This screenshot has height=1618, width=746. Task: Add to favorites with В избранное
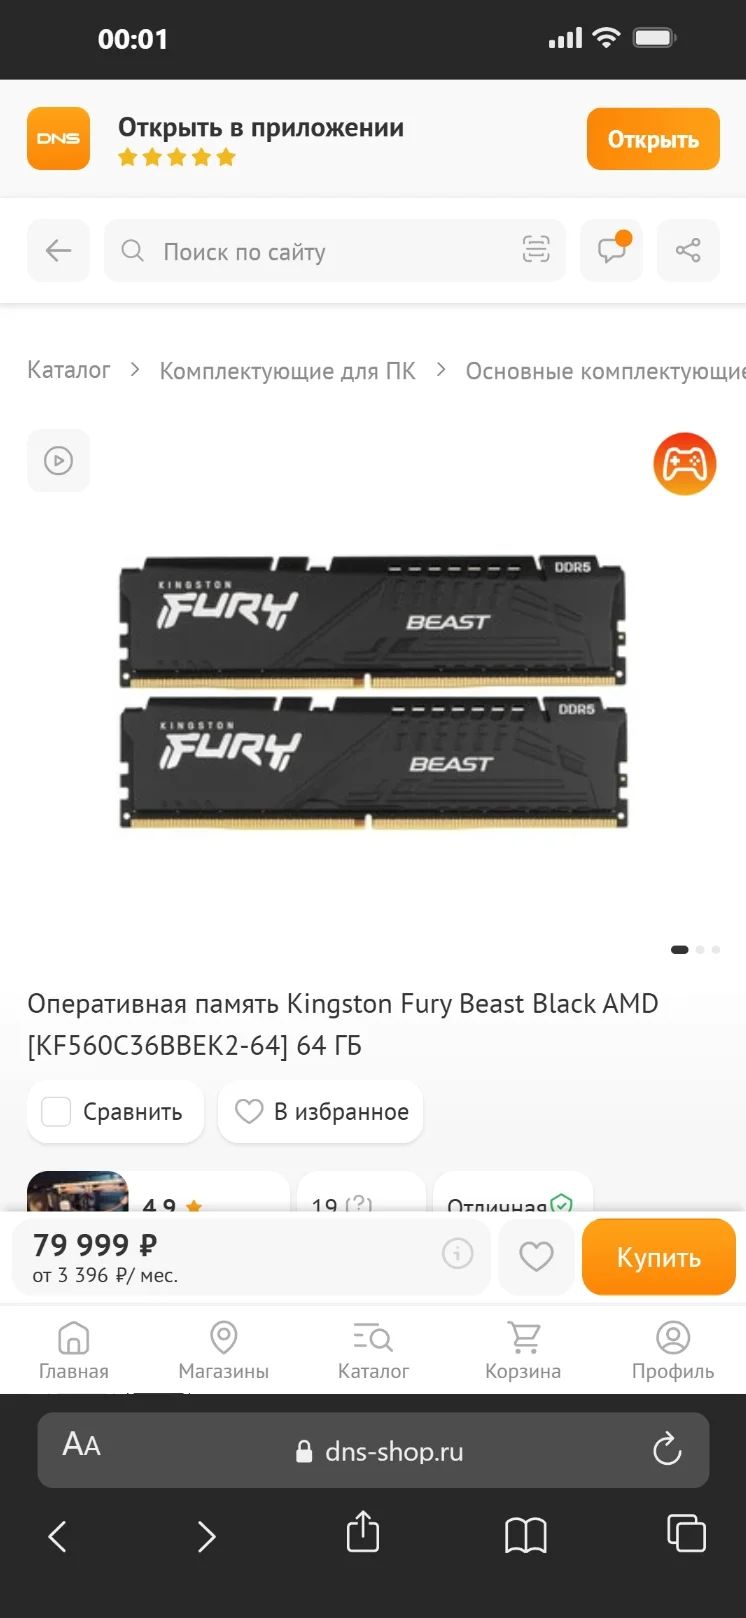[x=321, y=1111]
